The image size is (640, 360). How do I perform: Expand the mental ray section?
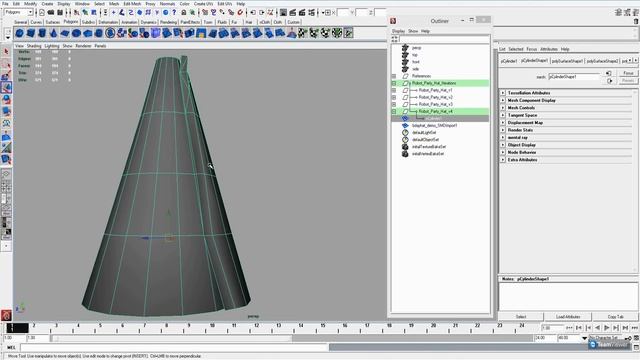(503, 138)
